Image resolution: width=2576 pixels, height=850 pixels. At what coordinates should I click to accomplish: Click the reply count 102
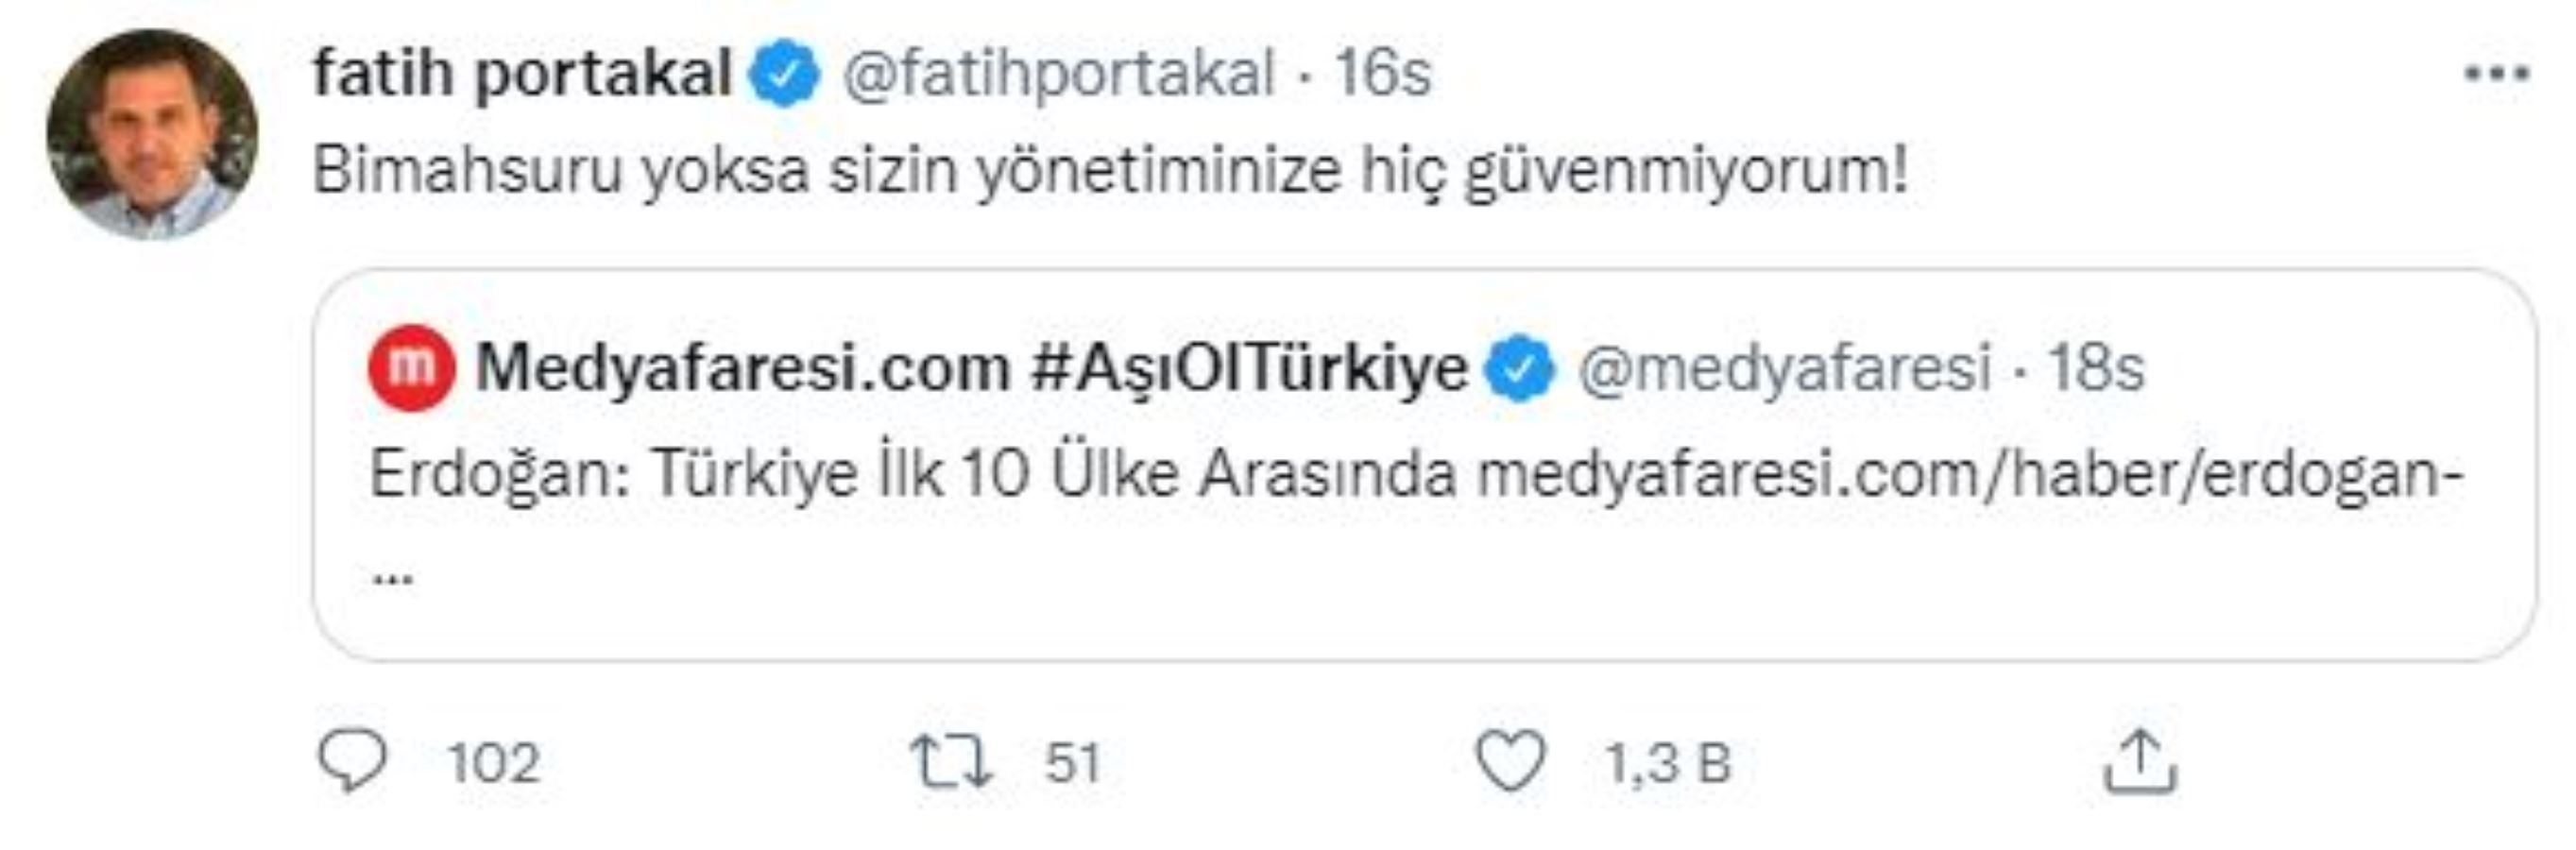click(493, 764)
